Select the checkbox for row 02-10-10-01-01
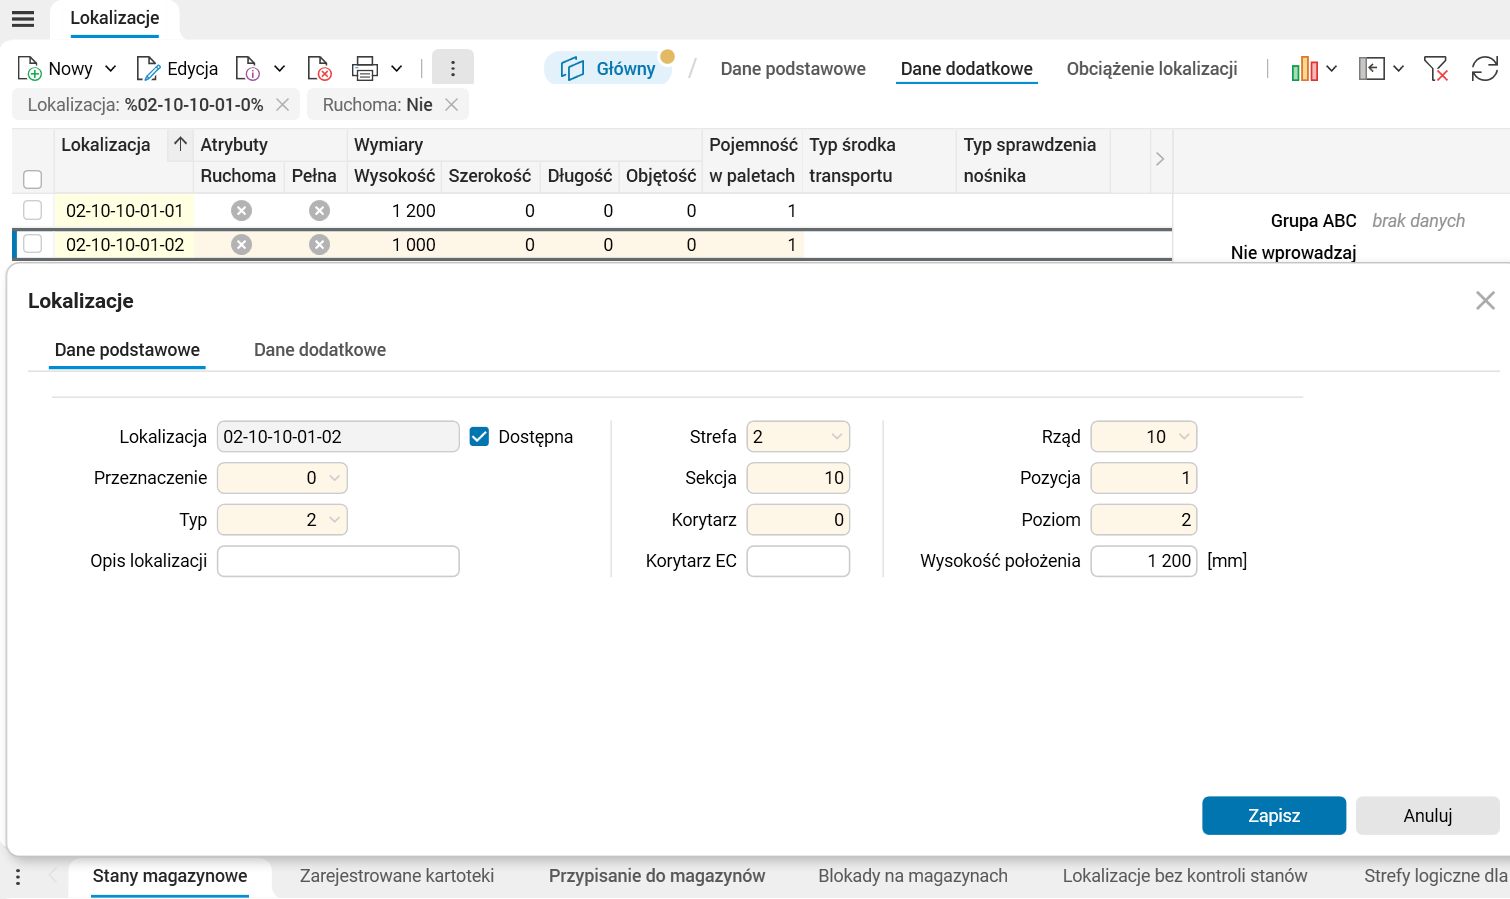1510x899 pixels. [x=32, y=210]
